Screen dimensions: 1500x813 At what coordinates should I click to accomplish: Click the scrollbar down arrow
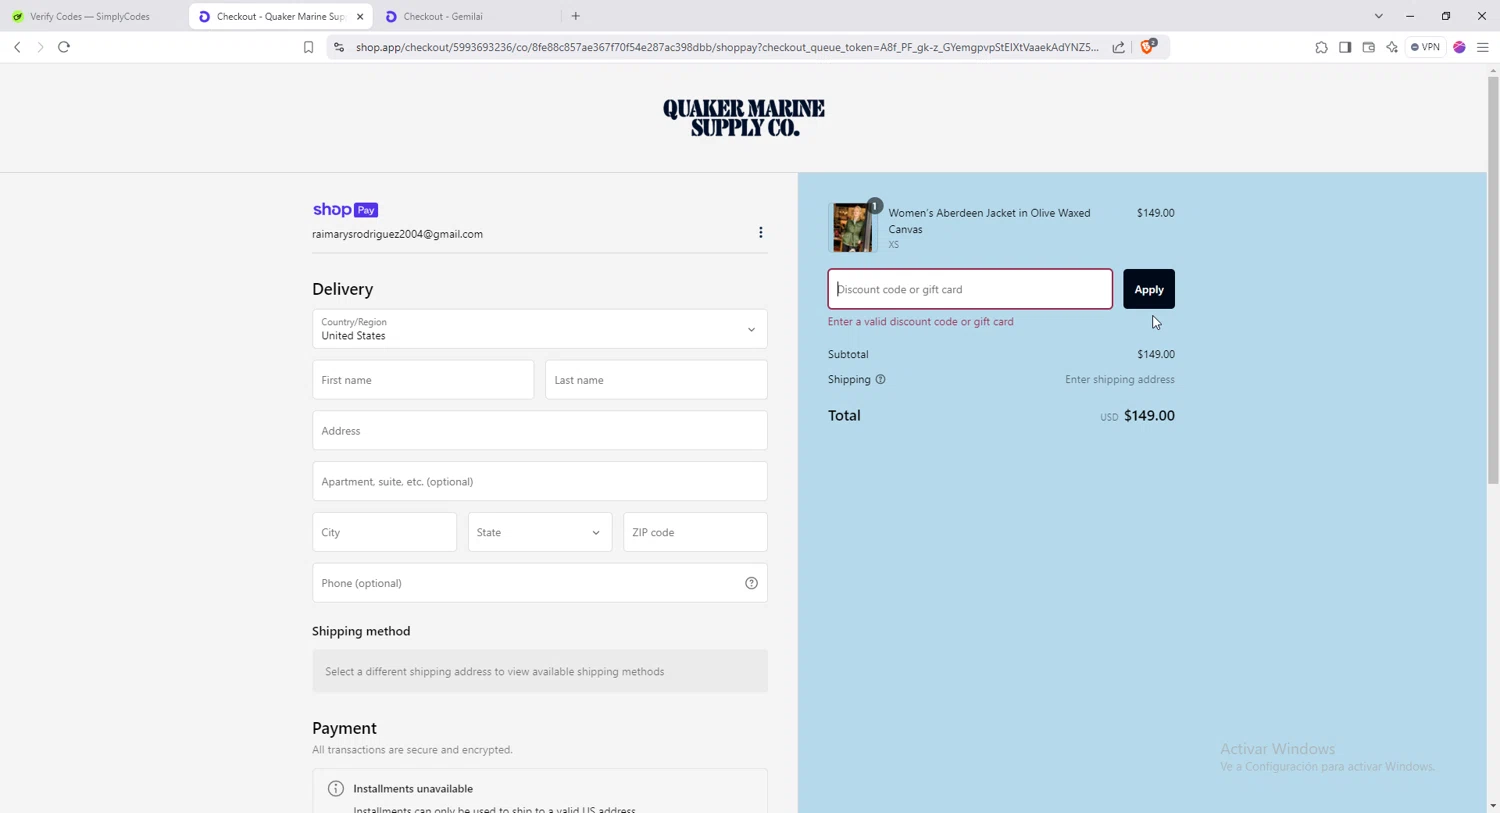tap(1493, 806)
